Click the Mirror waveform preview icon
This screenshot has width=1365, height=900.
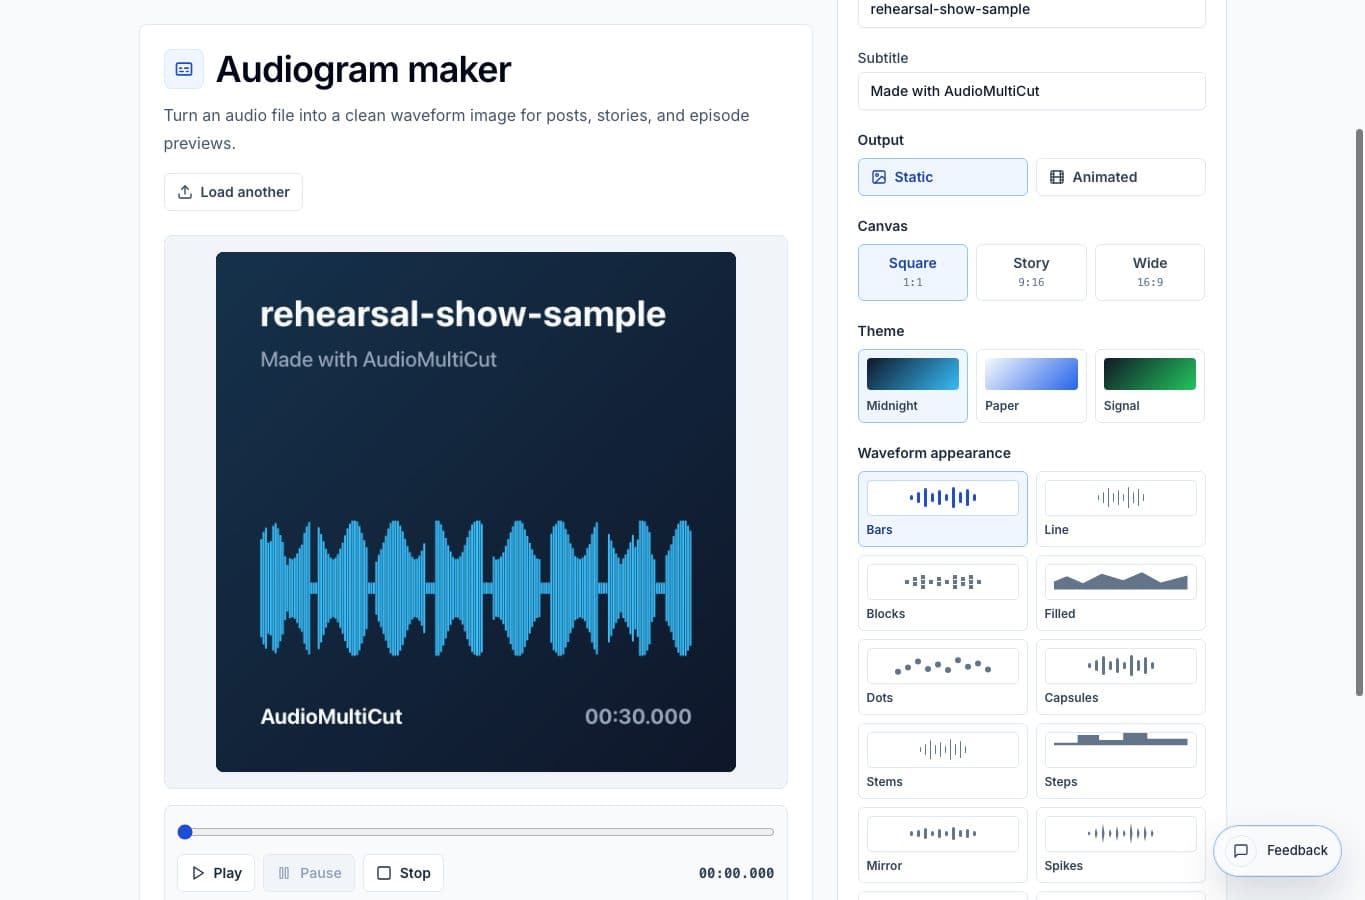(943, 833)
